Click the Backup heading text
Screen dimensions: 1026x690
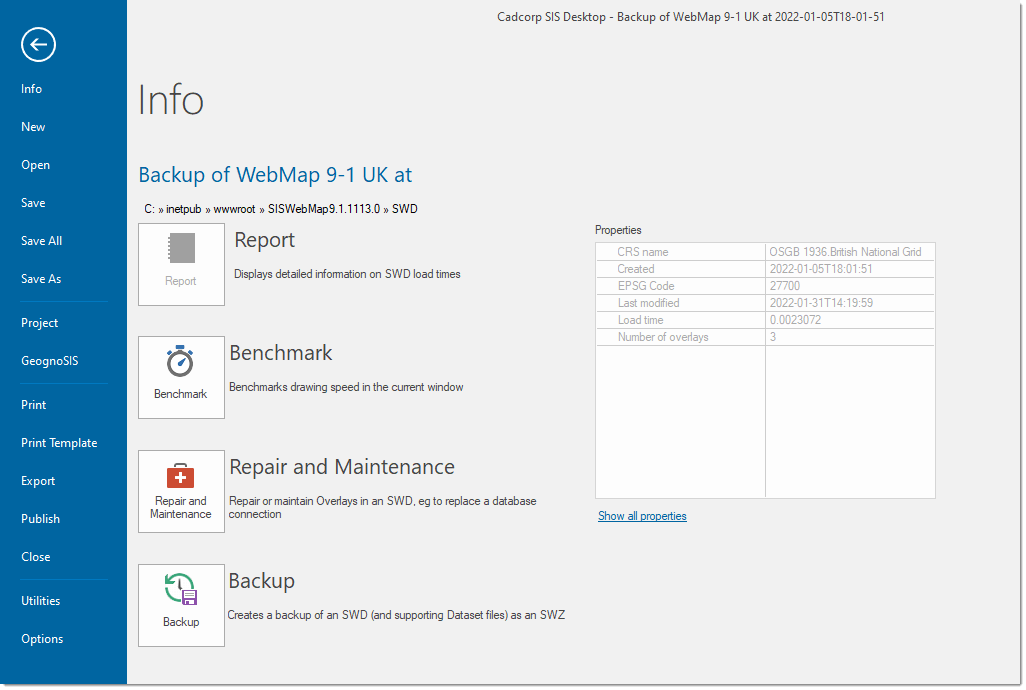pyautogui.click(x=262, y=581)
